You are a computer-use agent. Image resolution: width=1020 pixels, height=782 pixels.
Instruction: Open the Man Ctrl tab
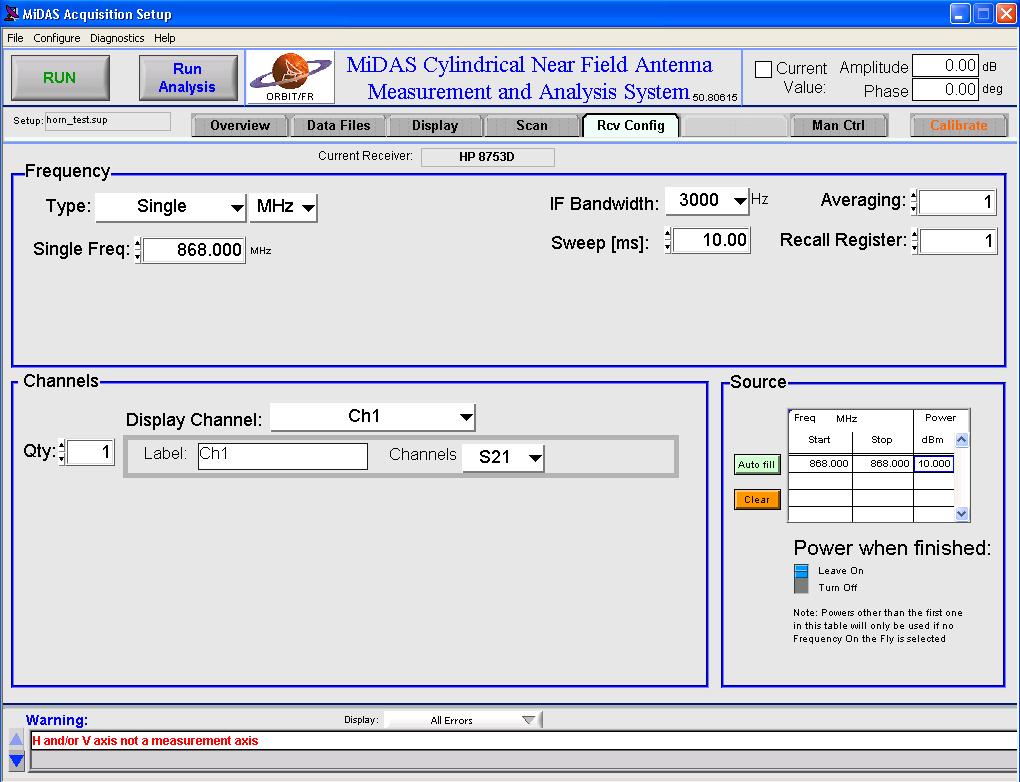click(839, 126)
